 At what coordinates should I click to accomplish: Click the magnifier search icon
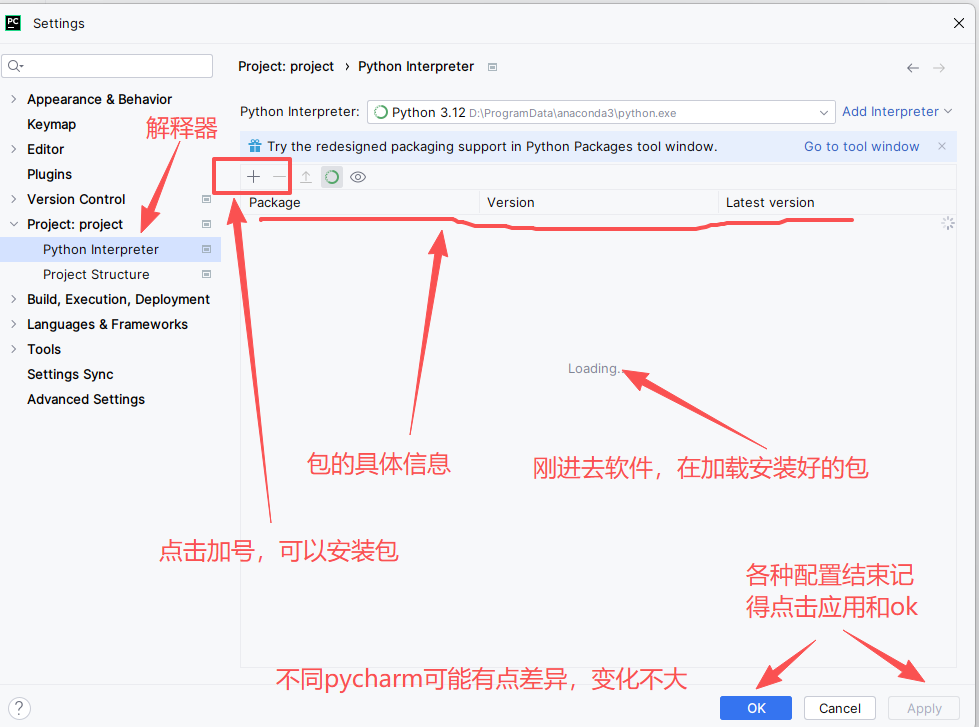point(14,66)
